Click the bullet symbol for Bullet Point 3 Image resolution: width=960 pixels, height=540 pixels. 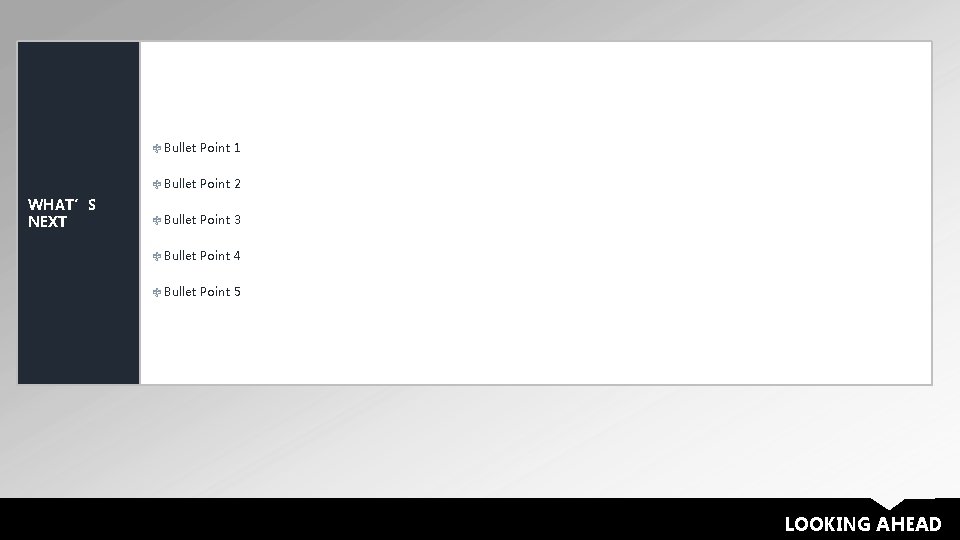(157, 220)
